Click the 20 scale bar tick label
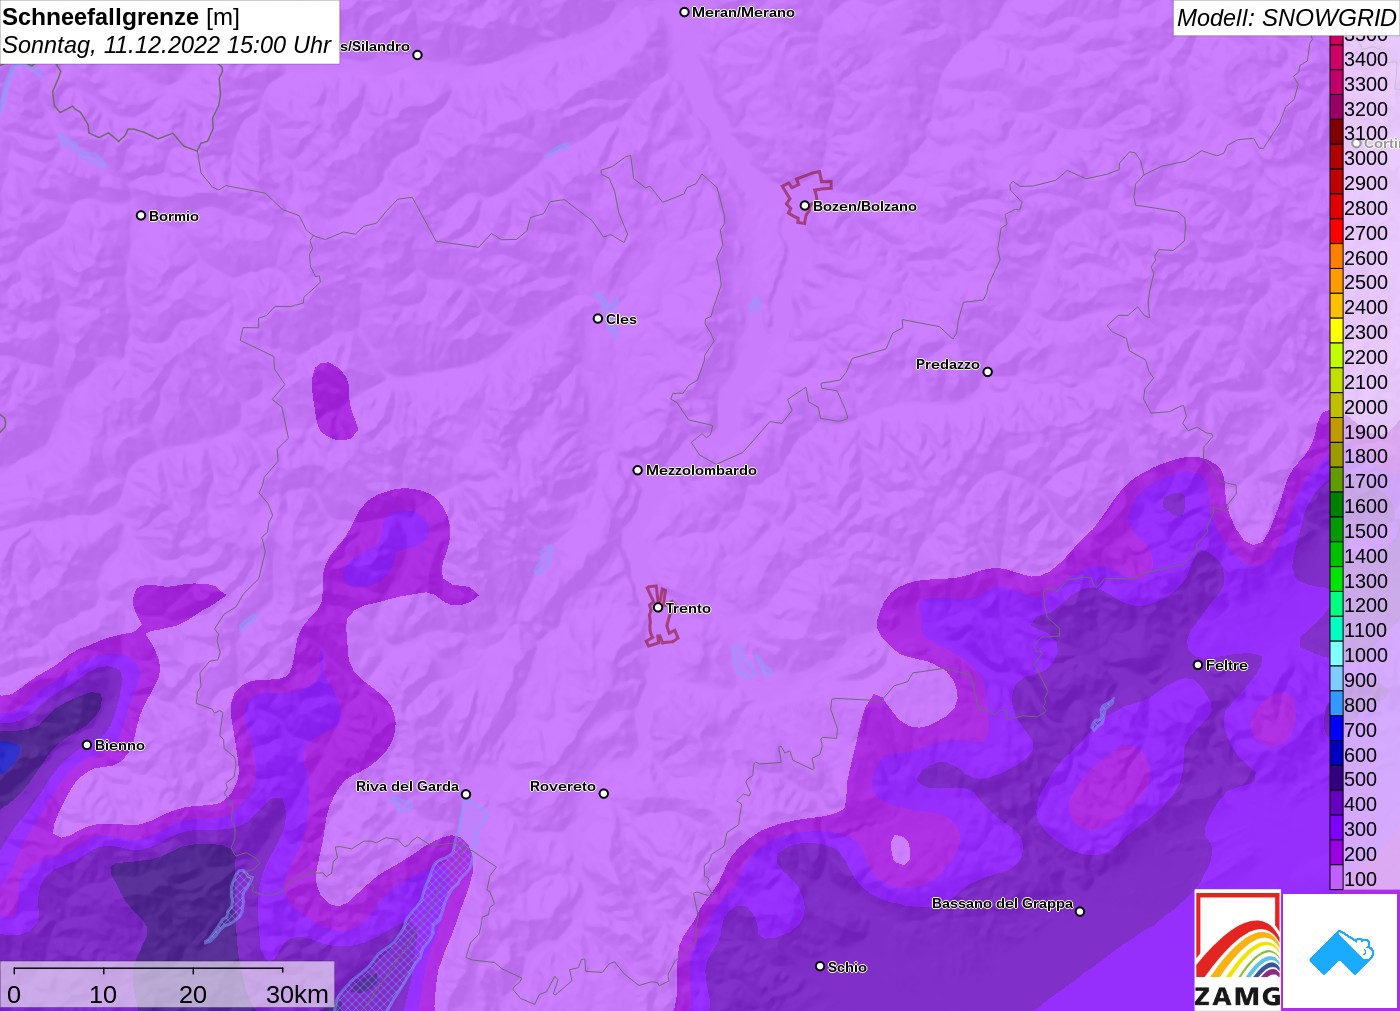 (193, 994)
